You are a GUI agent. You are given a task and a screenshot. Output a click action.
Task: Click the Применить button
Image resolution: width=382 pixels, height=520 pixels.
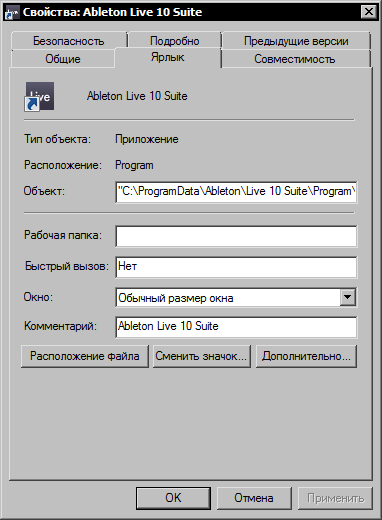pyautogui.click(x=335, y=498)
